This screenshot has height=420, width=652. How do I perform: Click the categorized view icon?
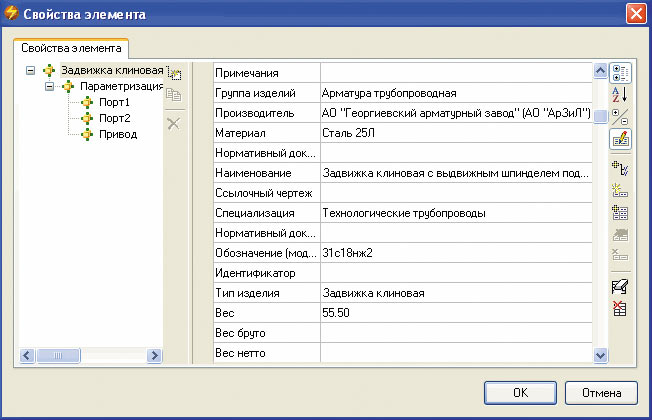(x=619, y=72)
